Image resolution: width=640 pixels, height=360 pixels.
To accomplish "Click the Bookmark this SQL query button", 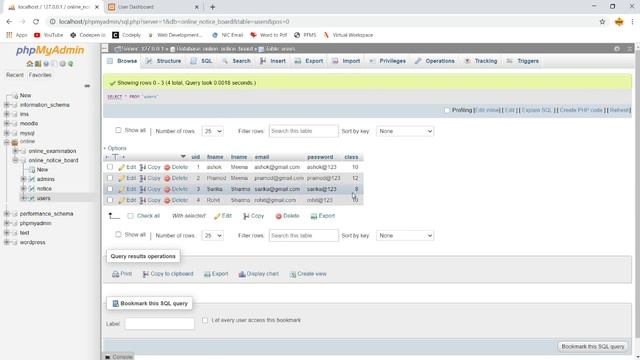I will (593, 347).
